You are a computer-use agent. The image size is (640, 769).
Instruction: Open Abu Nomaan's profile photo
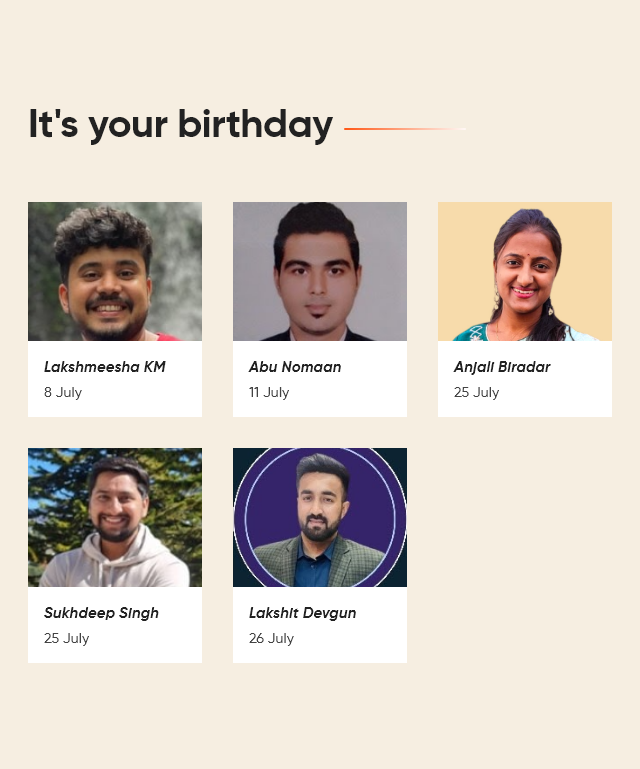tap(320, 271)
